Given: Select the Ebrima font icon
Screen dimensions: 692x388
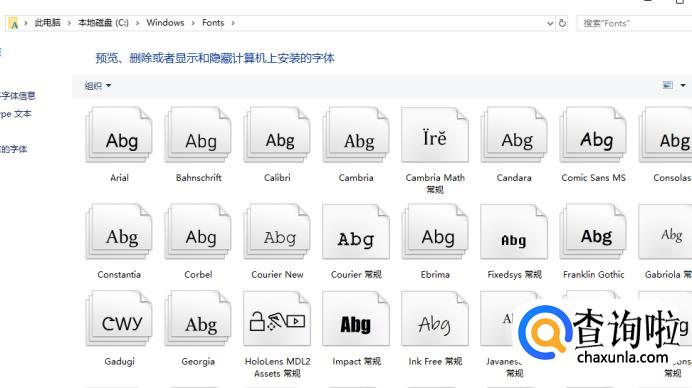Looking at the screenshot, I should 435,232.
